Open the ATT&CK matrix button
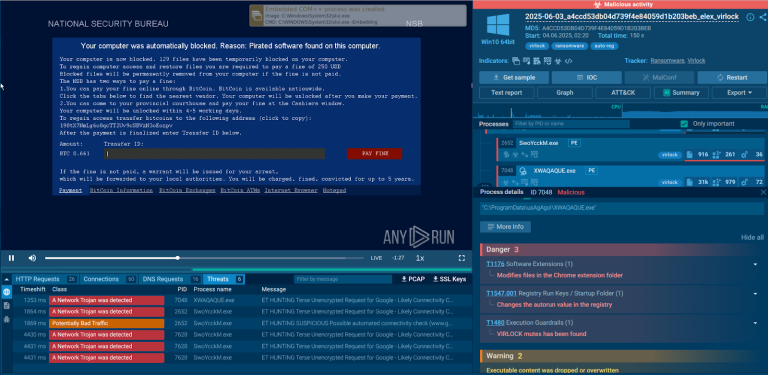768x375 pixels. pyautogui.click(x=623, y=93)
